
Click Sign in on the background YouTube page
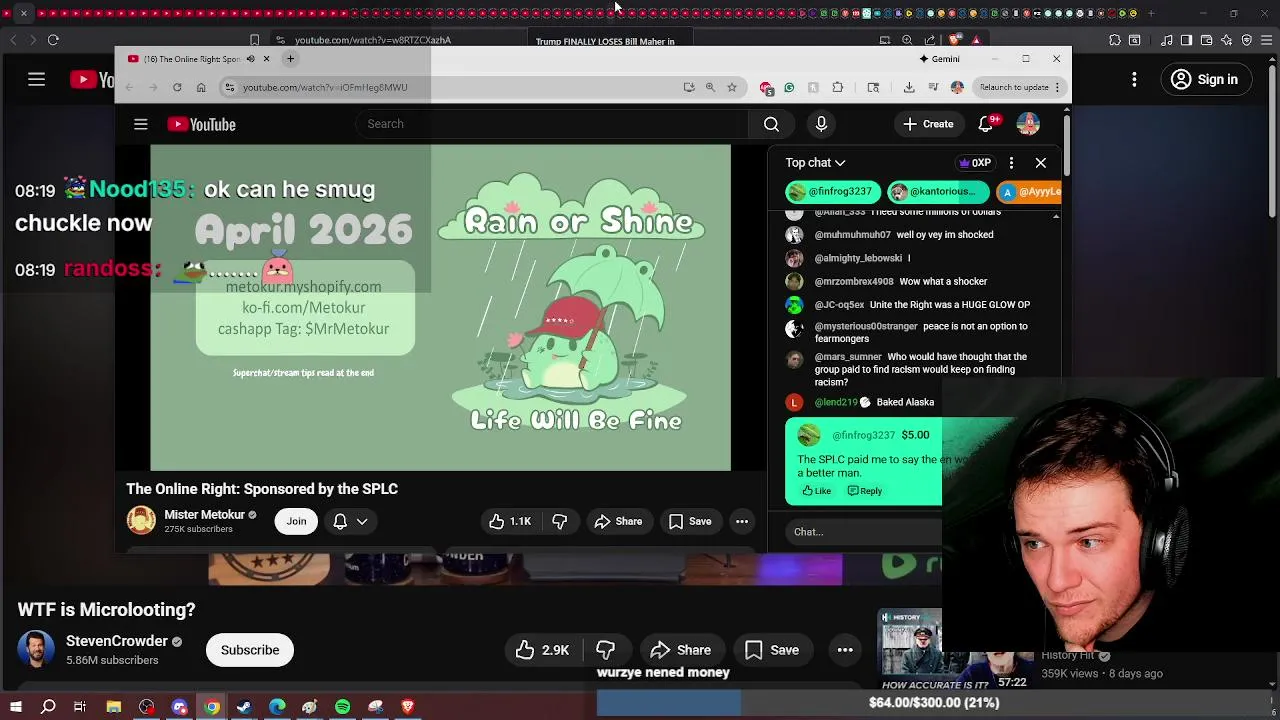click(1205, 79)
